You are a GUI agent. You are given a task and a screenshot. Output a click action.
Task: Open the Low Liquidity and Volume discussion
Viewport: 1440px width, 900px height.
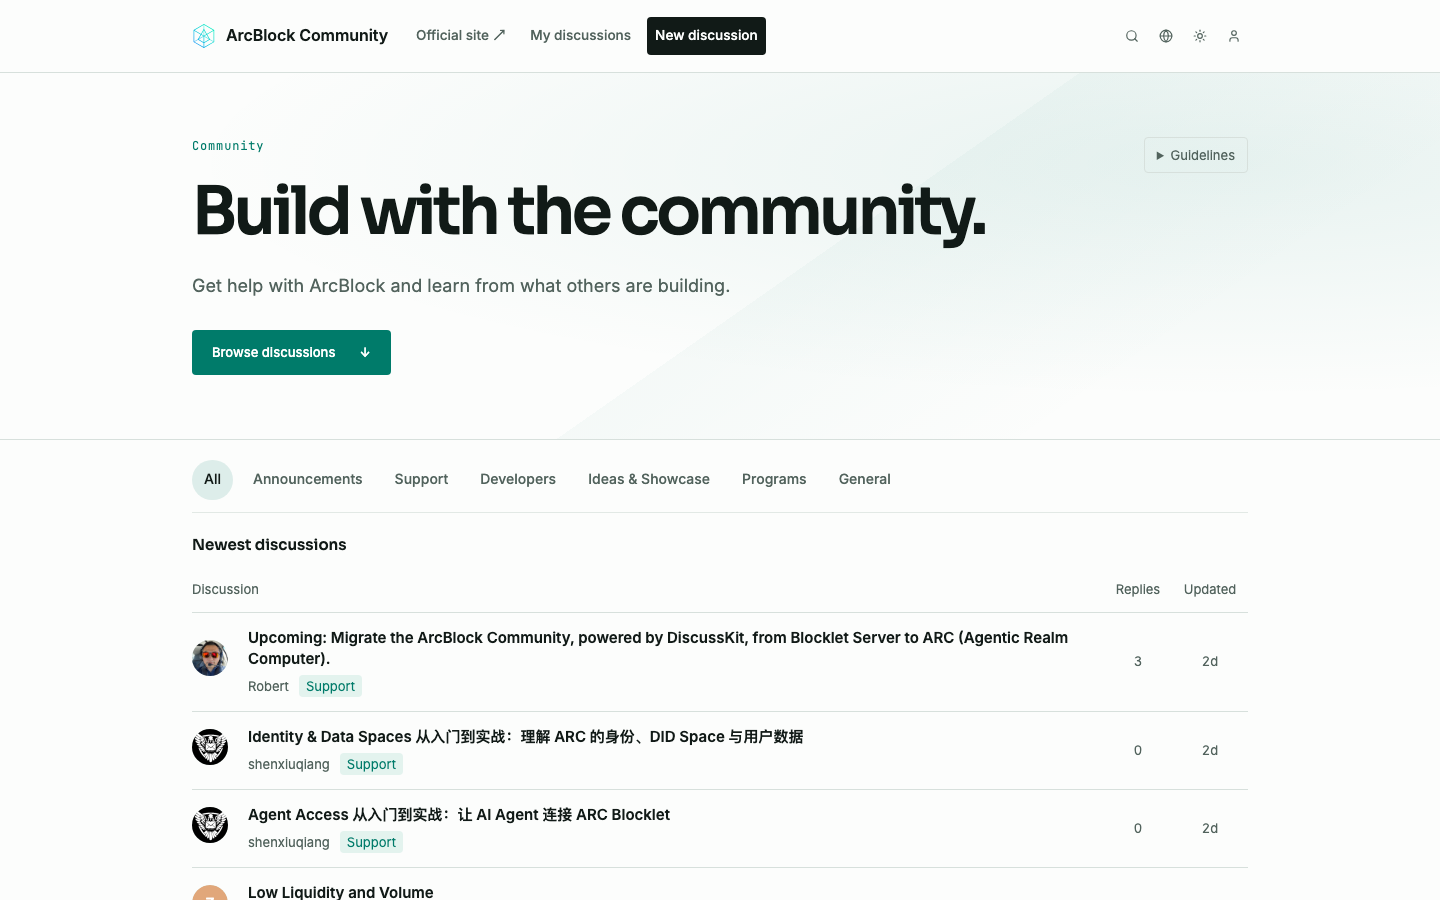click(x=341, y=891)
